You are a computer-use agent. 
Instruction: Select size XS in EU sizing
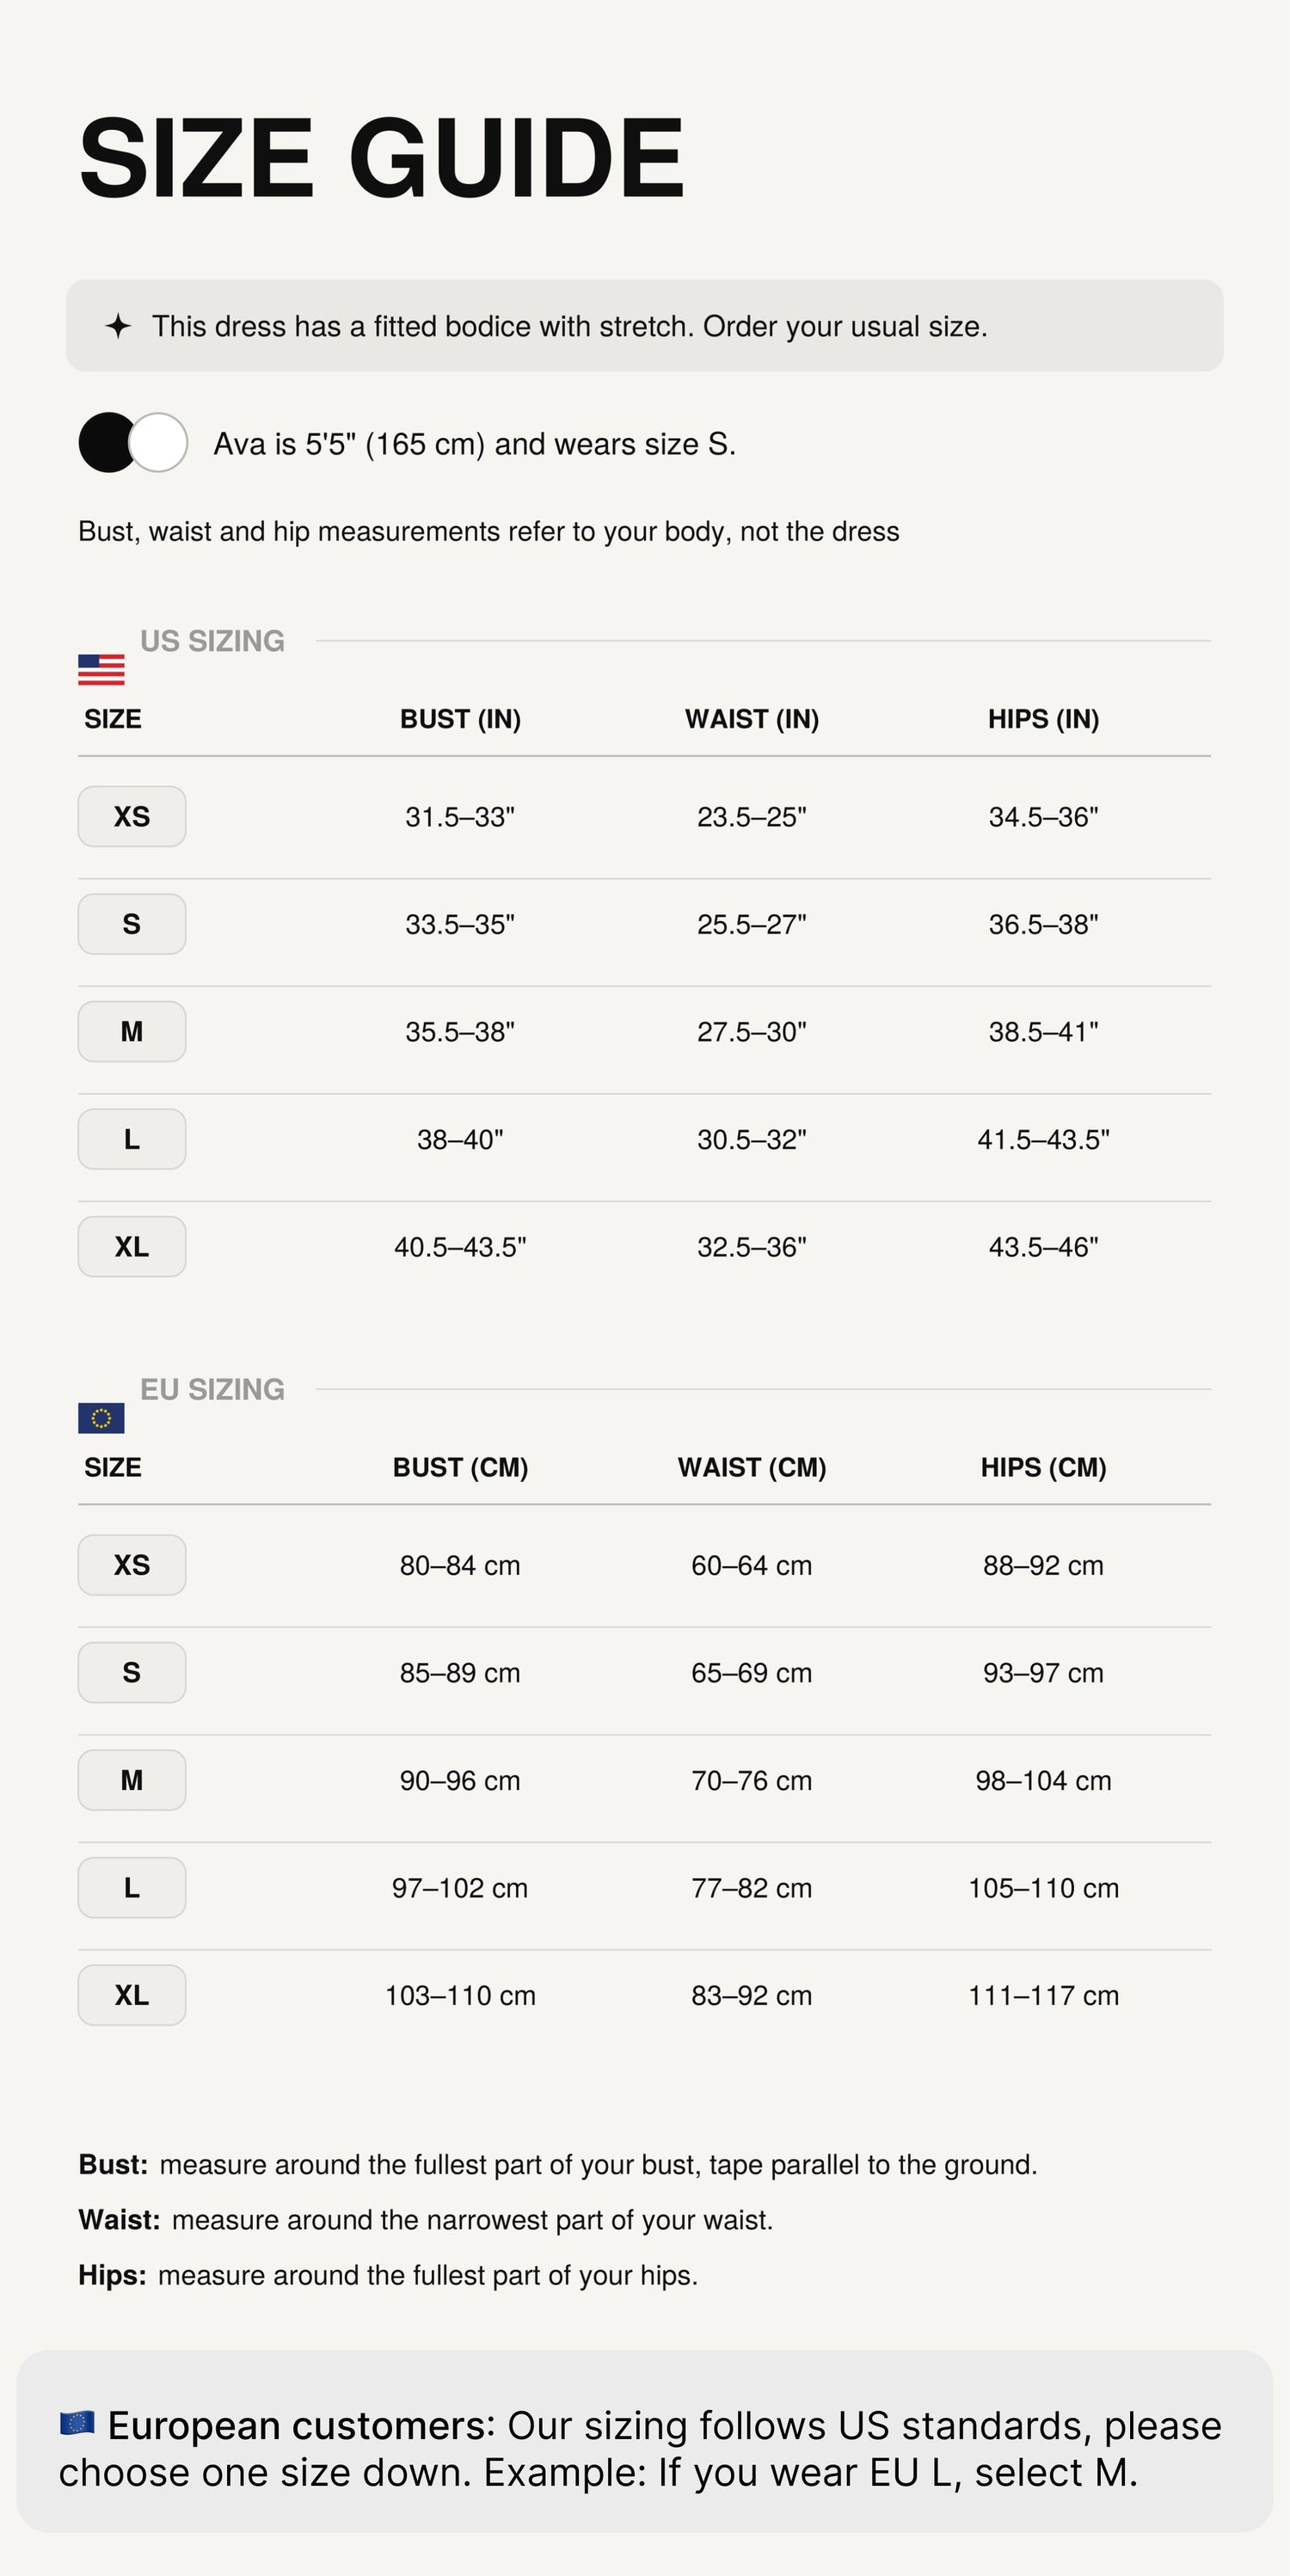click(132, 1565)
